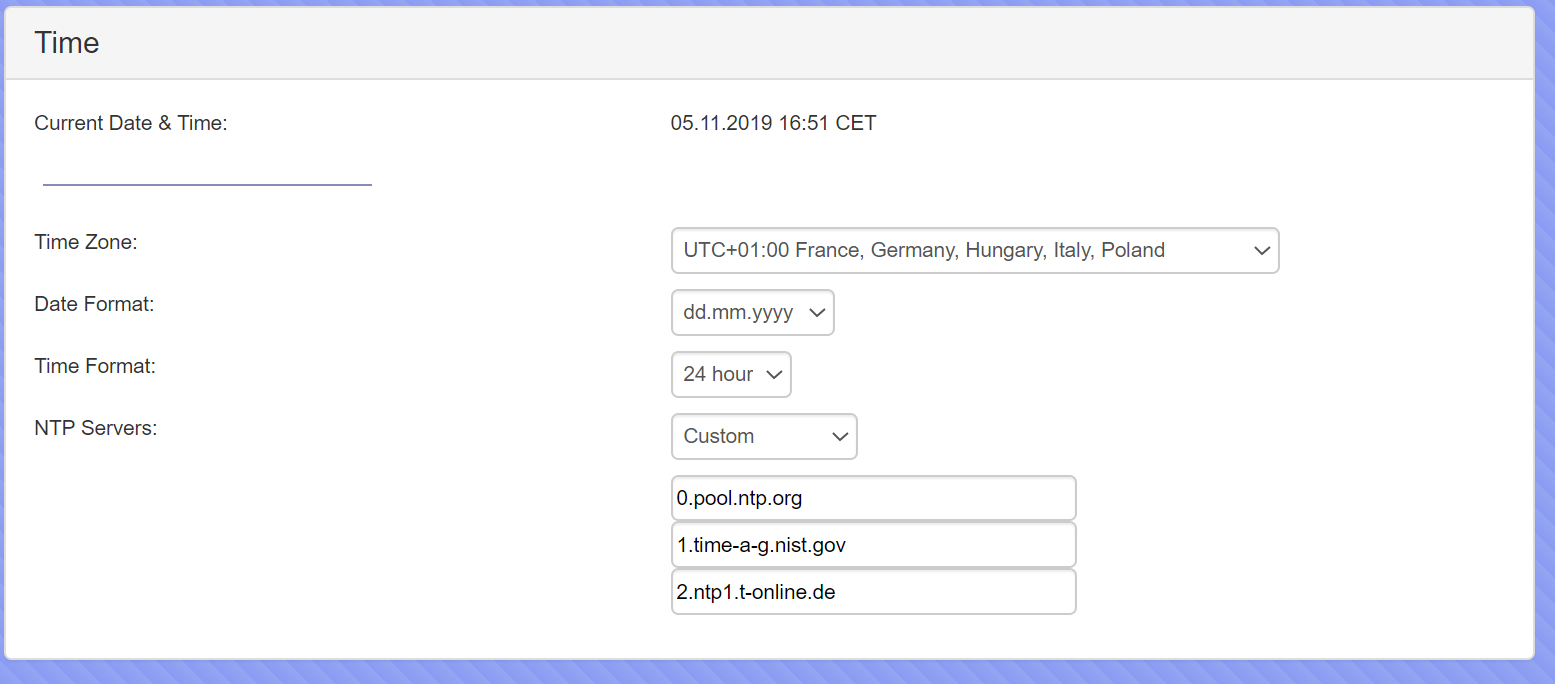Click the chevron arrow on Time Format selector
Viewport: 1555px width, 684px height.
click(773, 375)
